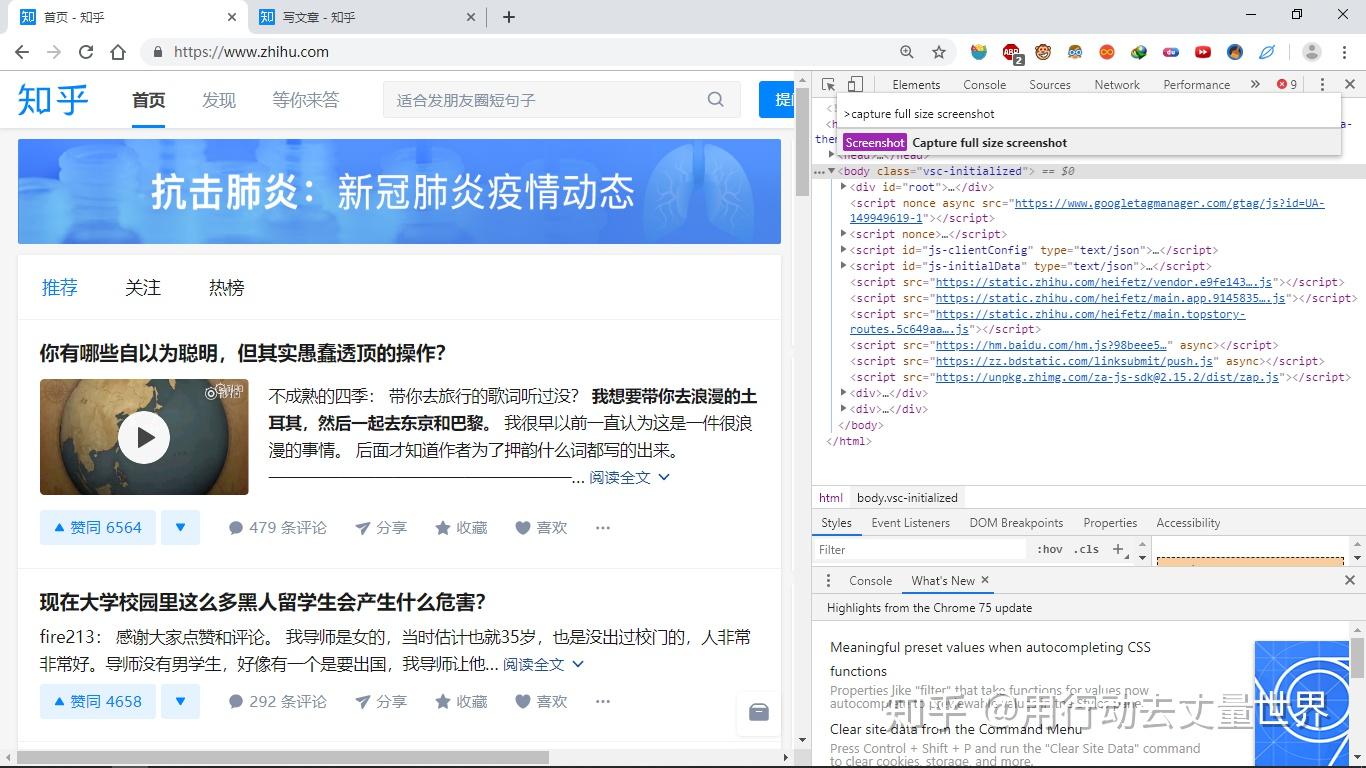Downvote the second answer
This screenshot has height=768, width=1366.
(x=180, y=701)
